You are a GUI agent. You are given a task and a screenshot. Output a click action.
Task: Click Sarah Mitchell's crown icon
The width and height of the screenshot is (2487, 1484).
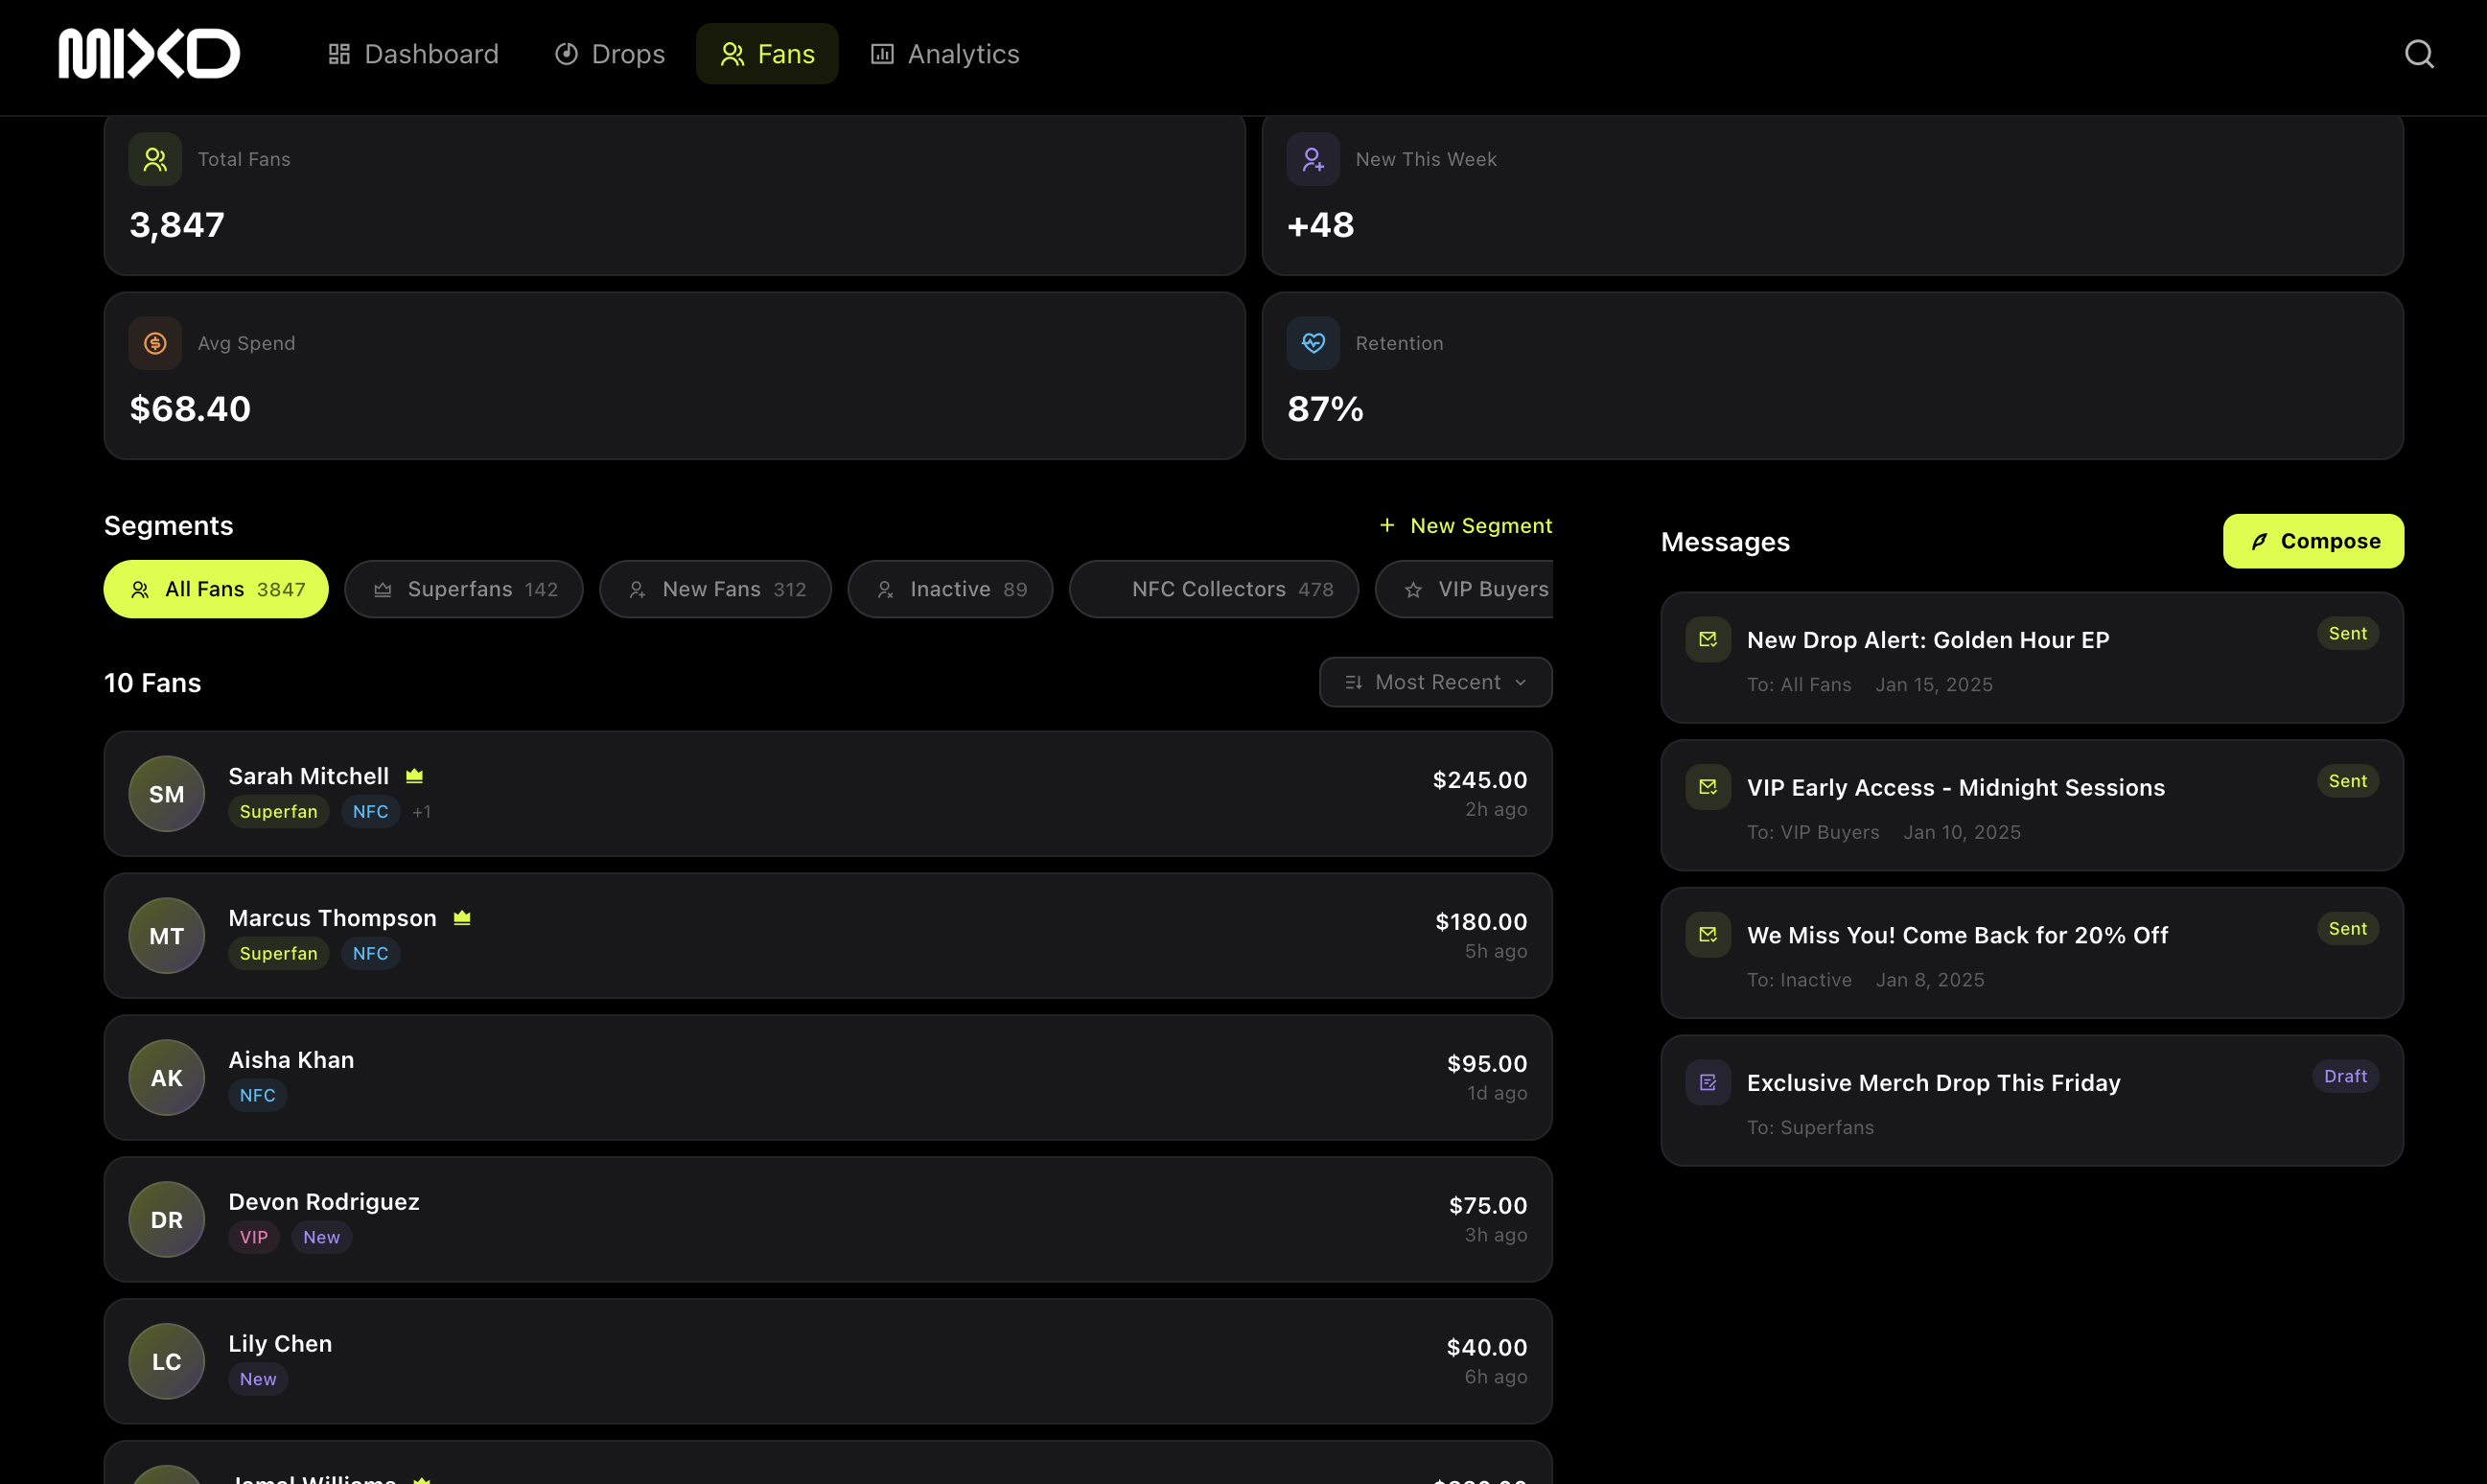(x=414, y=776)
